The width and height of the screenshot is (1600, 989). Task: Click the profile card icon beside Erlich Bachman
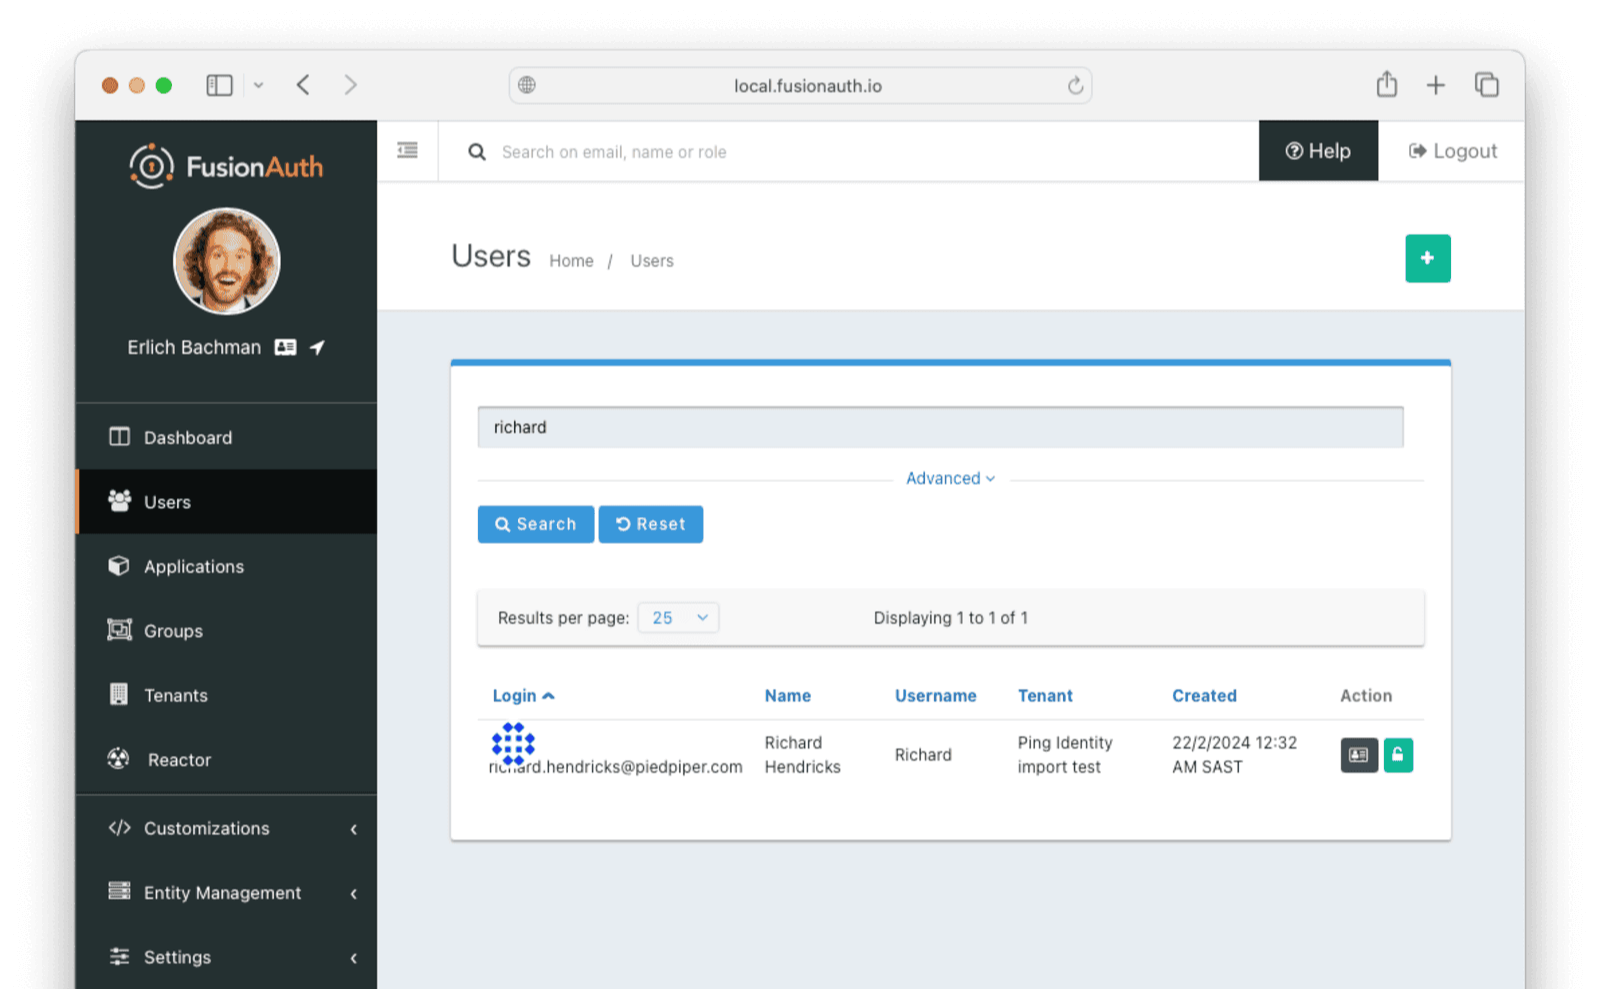[285, 347]
